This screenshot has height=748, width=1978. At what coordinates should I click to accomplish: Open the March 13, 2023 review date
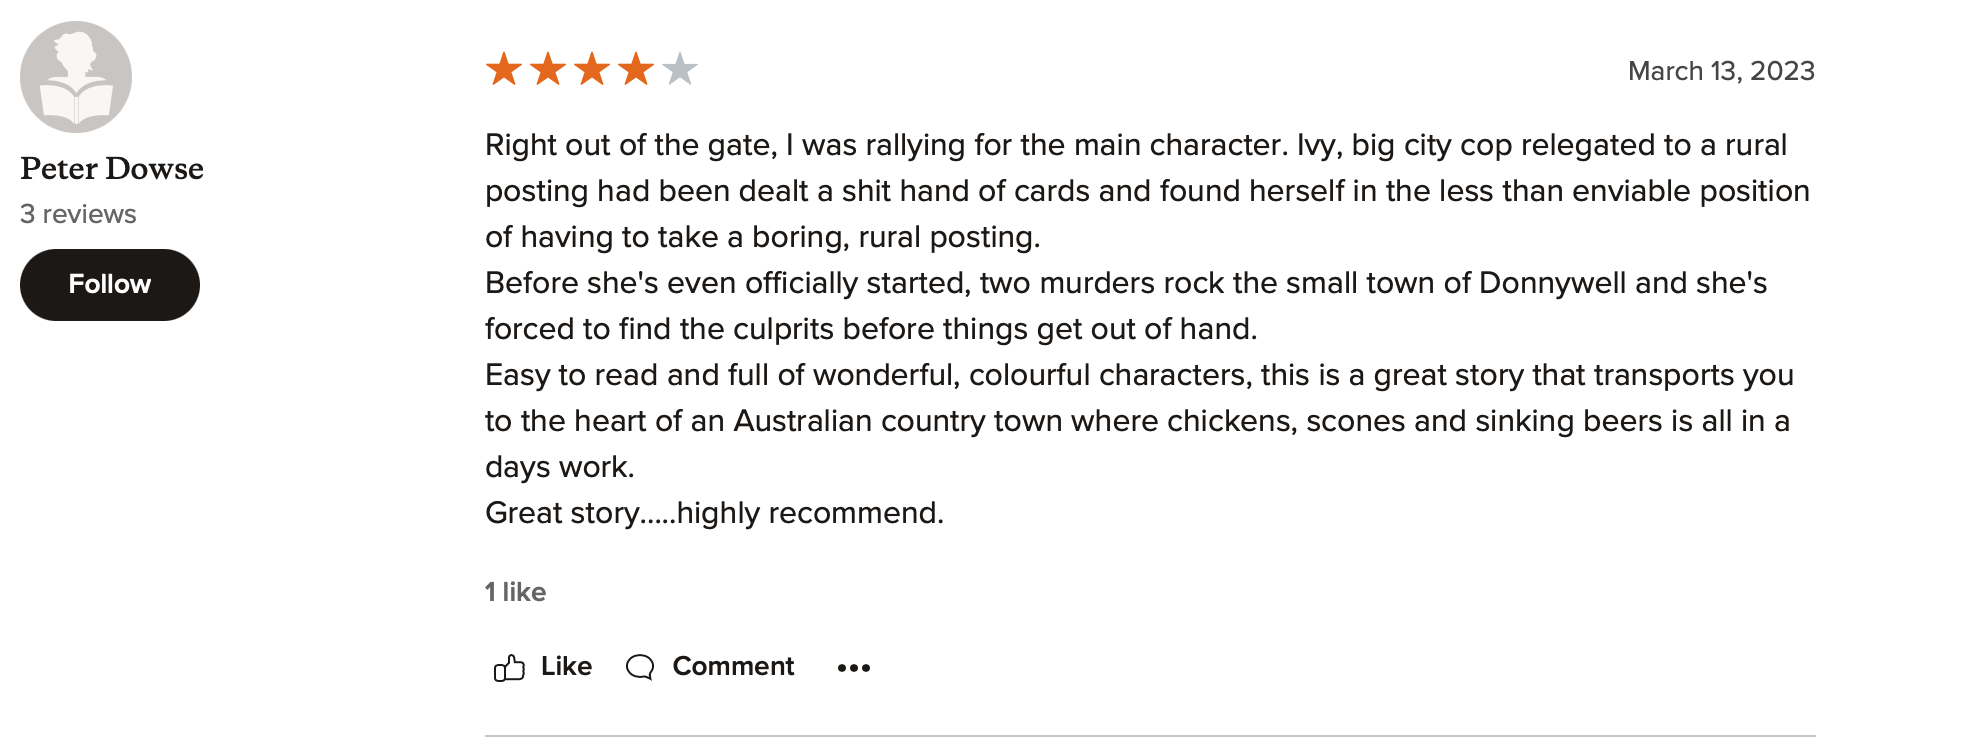click(x=1721, y=71)
